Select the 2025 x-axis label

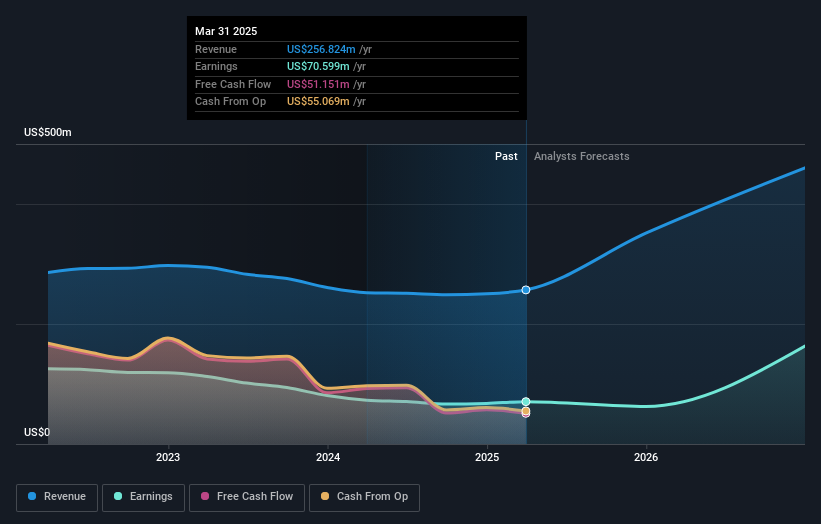coord(487,457)
